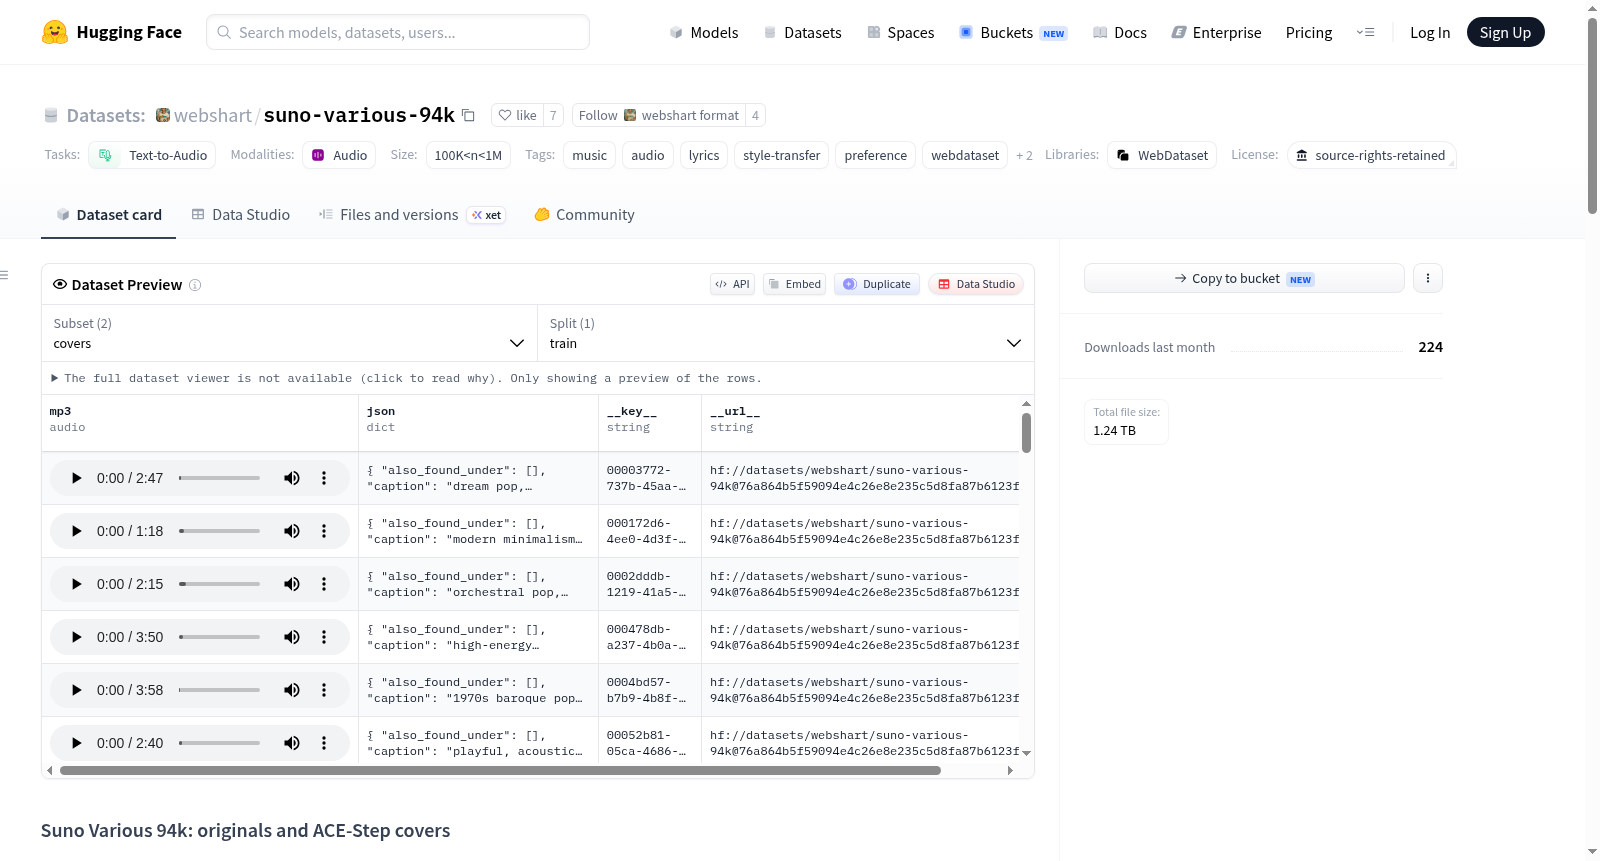1600x861 pixels.
Task: Play the 3:50 audio row
Action: (x=76, y=637)
